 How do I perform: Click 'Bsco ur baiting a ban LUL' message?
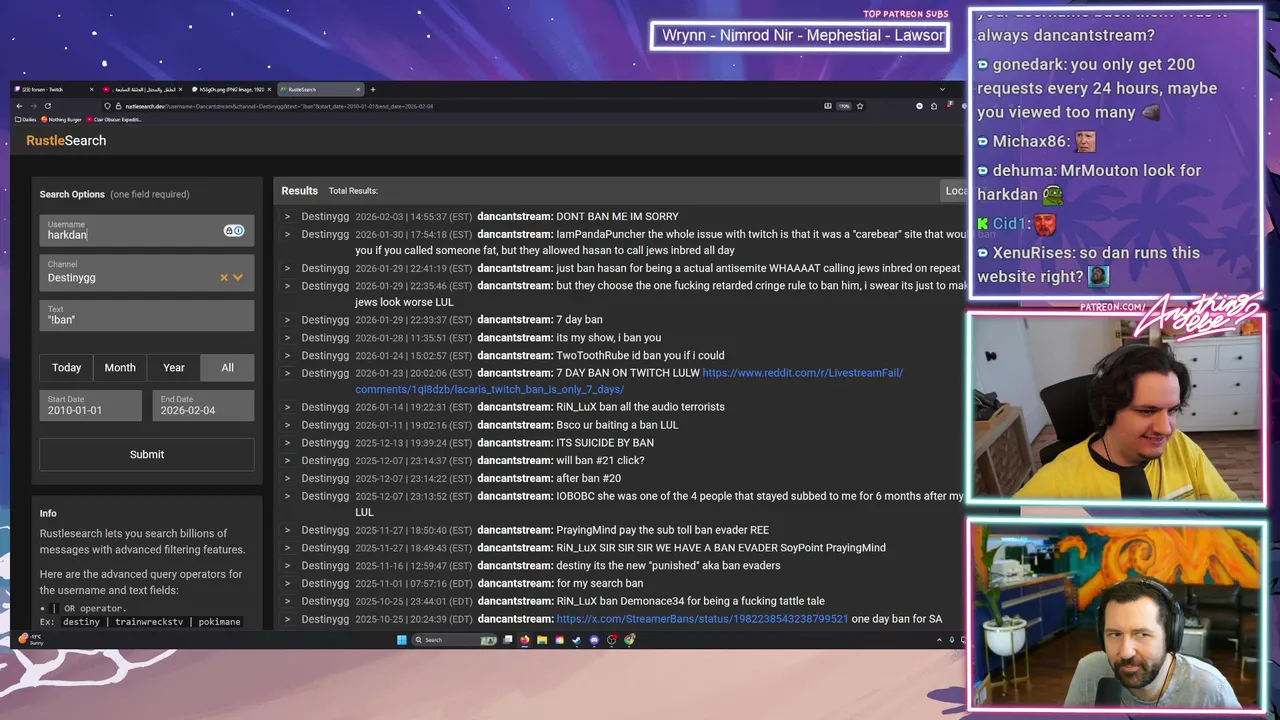pyautogui.click(x=617, y=425)
